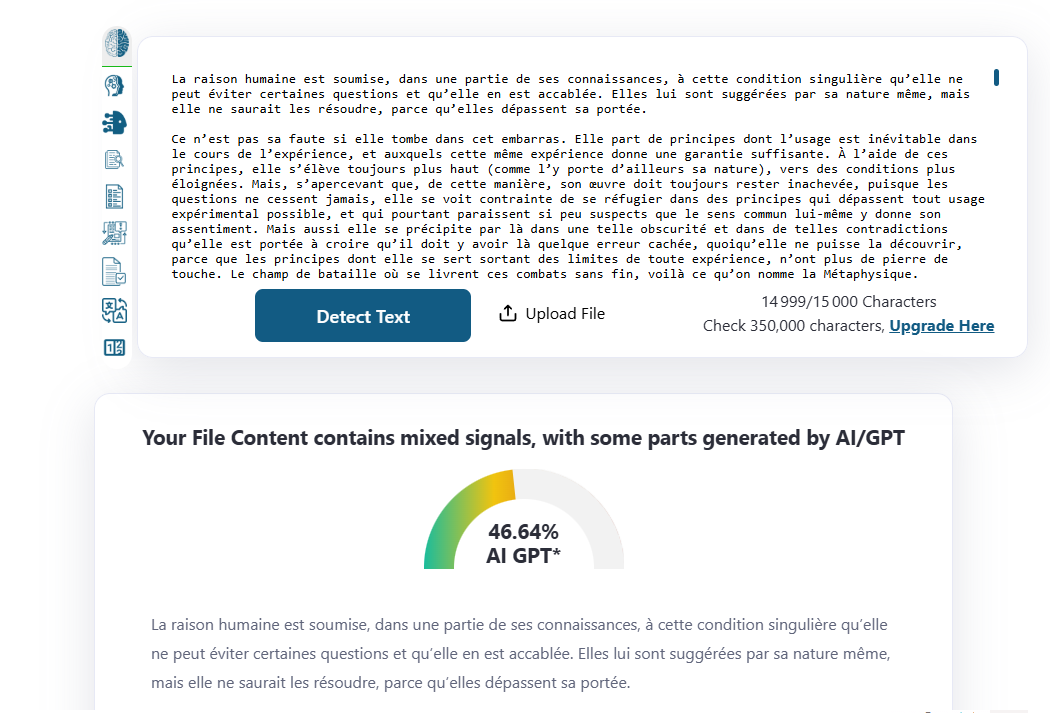Select the solid robot head circuit icon
Viewport: 1050px width, 713px height.
point(115,123)
